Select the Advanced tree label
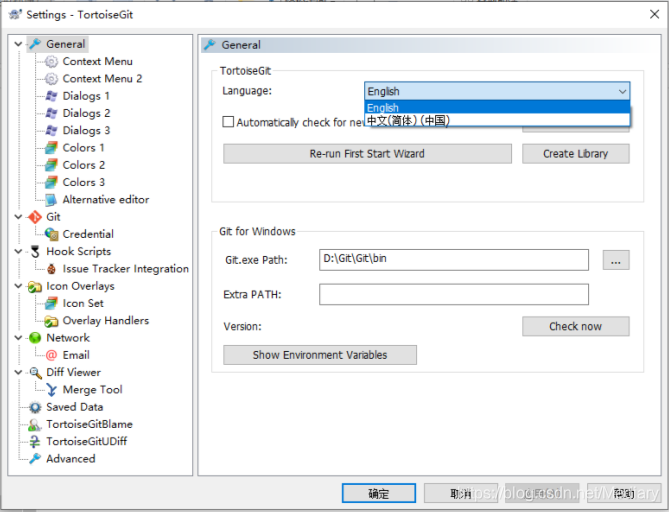 pos(71,459)
